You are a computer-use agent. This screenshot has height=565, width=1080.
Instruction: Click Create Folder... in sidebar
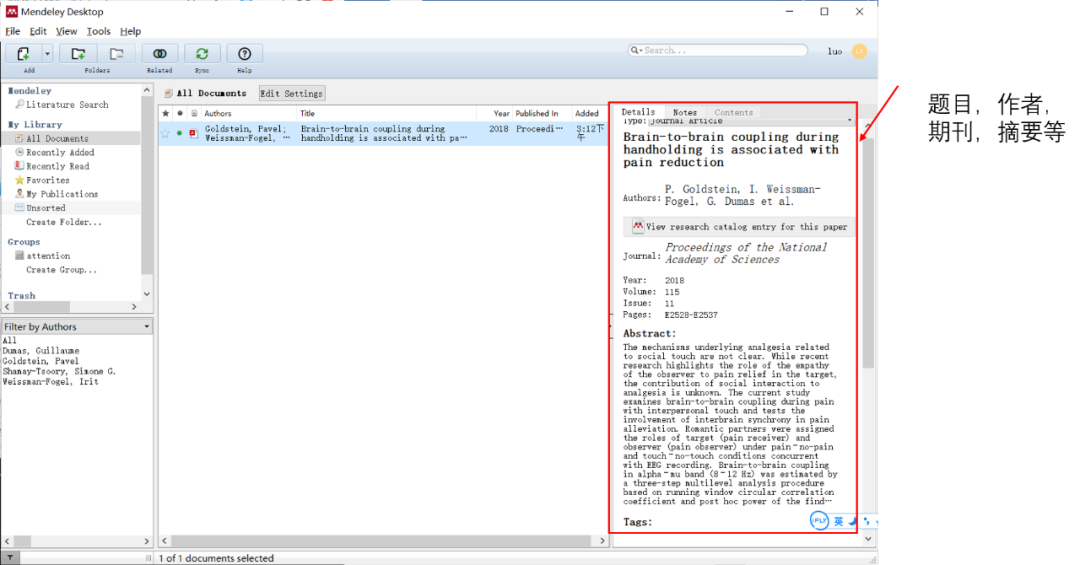coord(63,222)
